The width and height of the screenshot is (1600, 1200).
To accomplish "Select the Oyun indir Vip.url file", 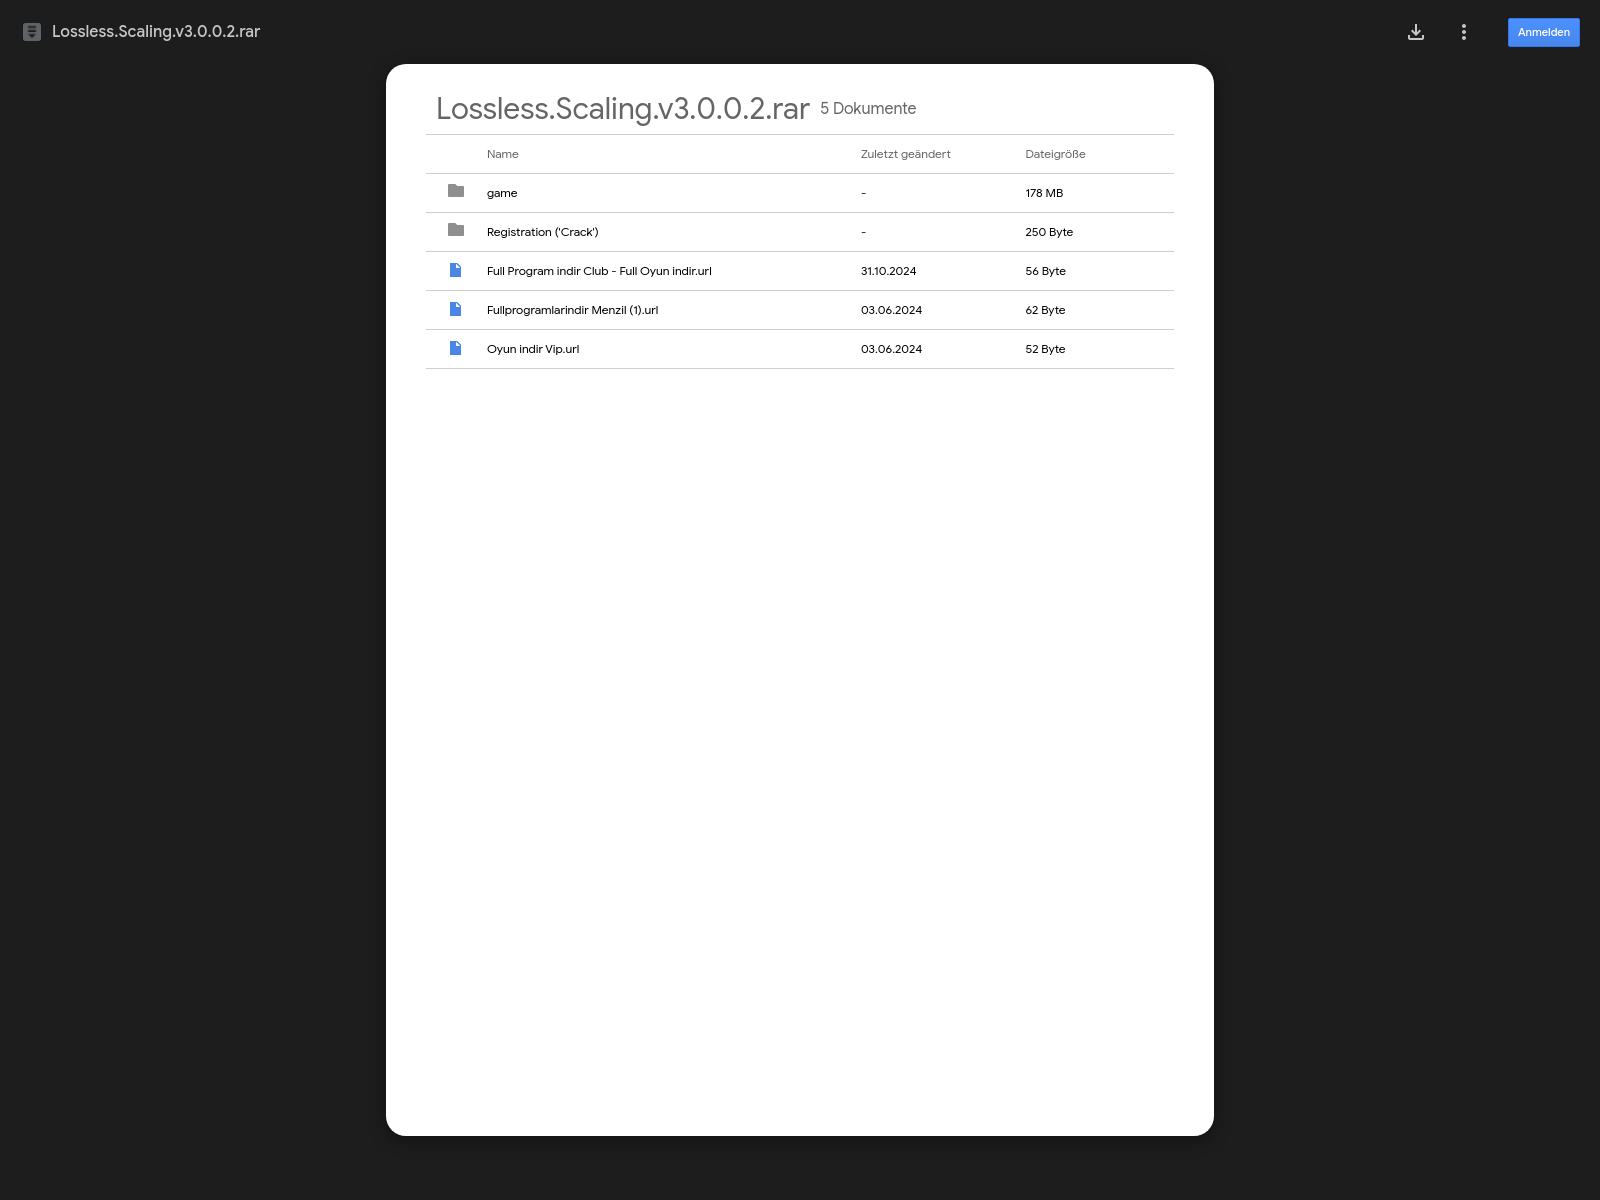I will [x=800, y=349].
